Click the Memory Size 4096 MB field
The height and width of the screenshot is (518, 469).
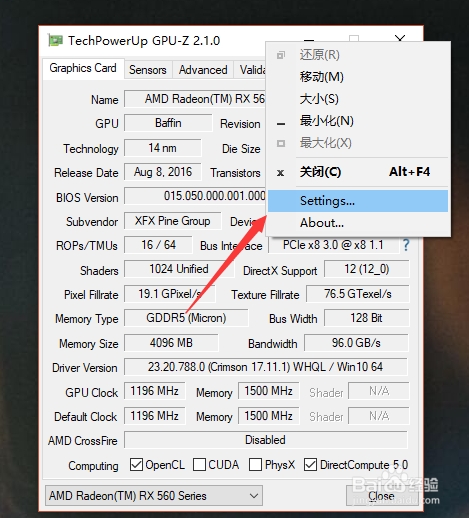(x=171, y=343)
